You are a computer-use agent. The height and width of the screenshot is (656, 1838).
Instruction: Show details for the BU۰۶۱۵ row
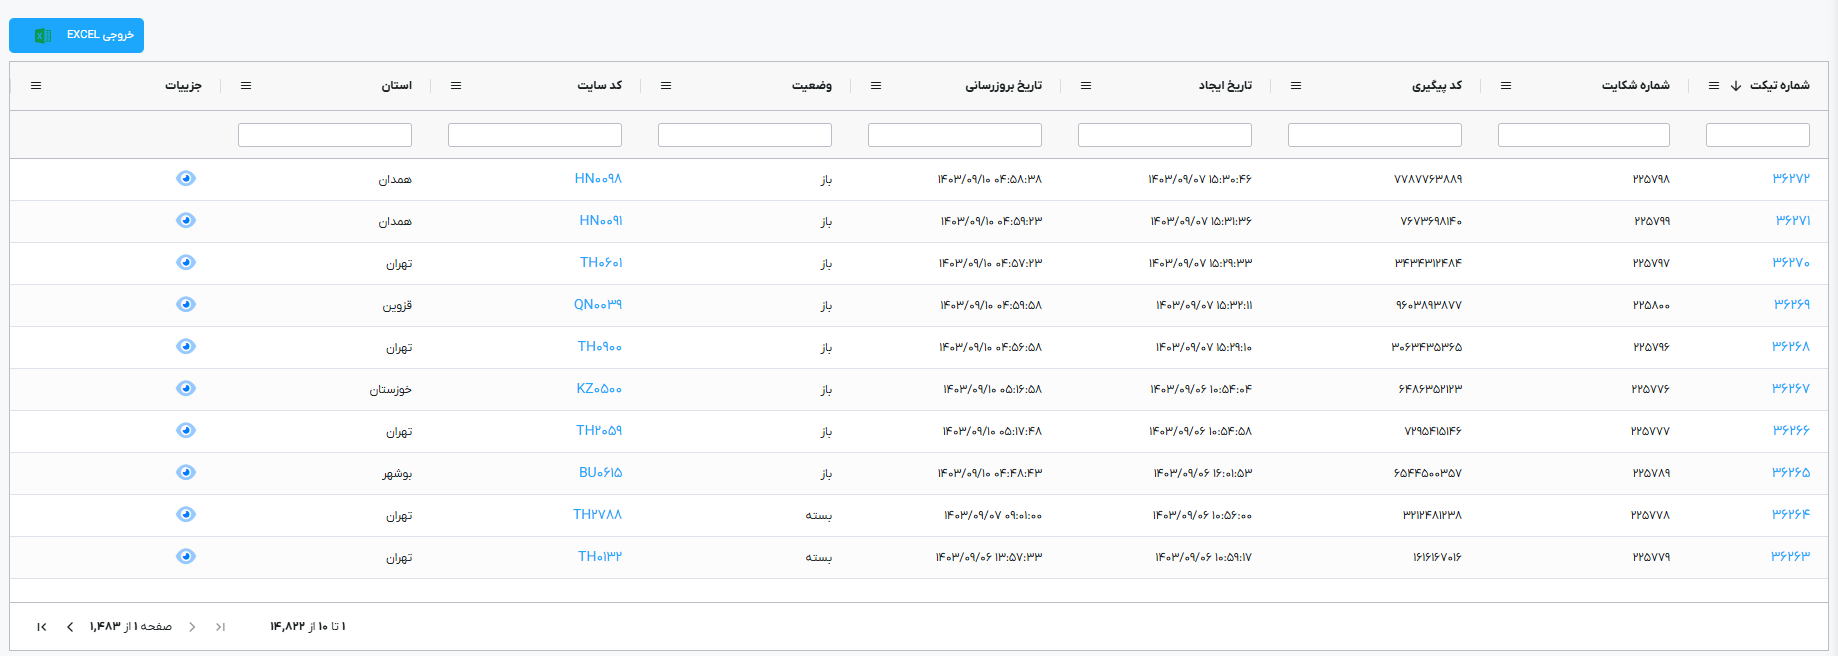point(186,472)
